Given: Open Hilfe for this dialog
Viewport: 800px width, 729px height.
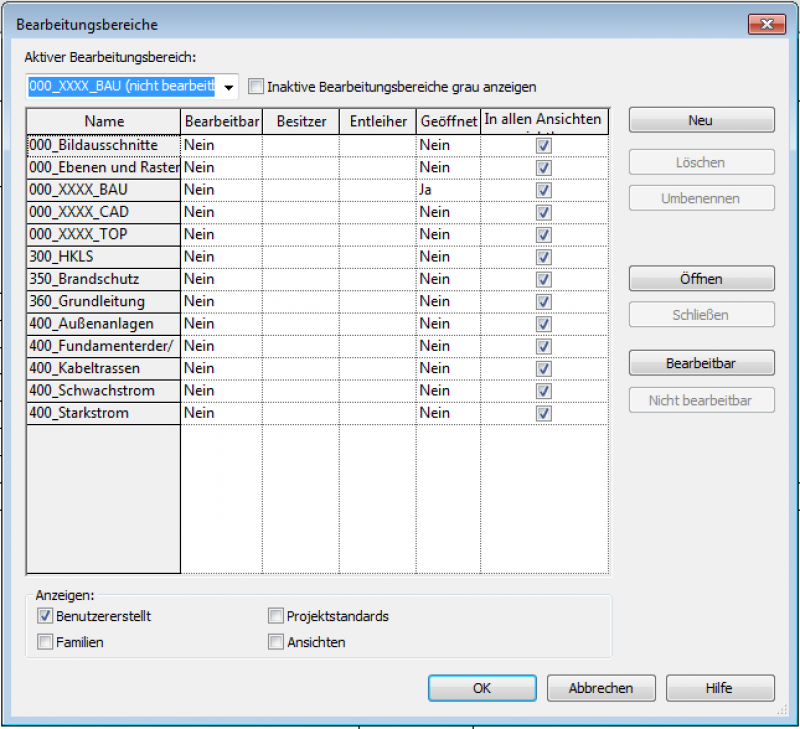Looking at the screenshot, I should pyautogui.click(x=719, y=688).
